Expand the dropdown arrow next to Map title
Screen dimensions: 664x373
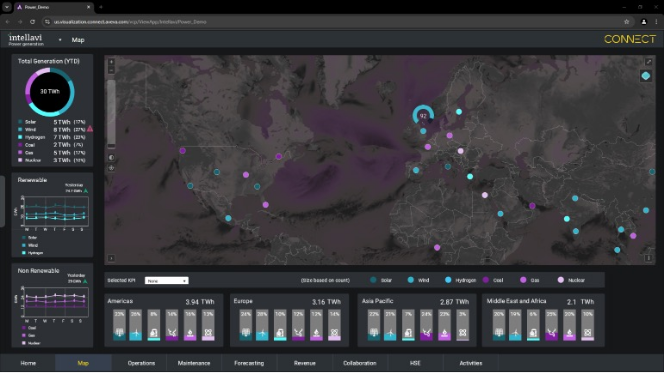pos(60,40)
